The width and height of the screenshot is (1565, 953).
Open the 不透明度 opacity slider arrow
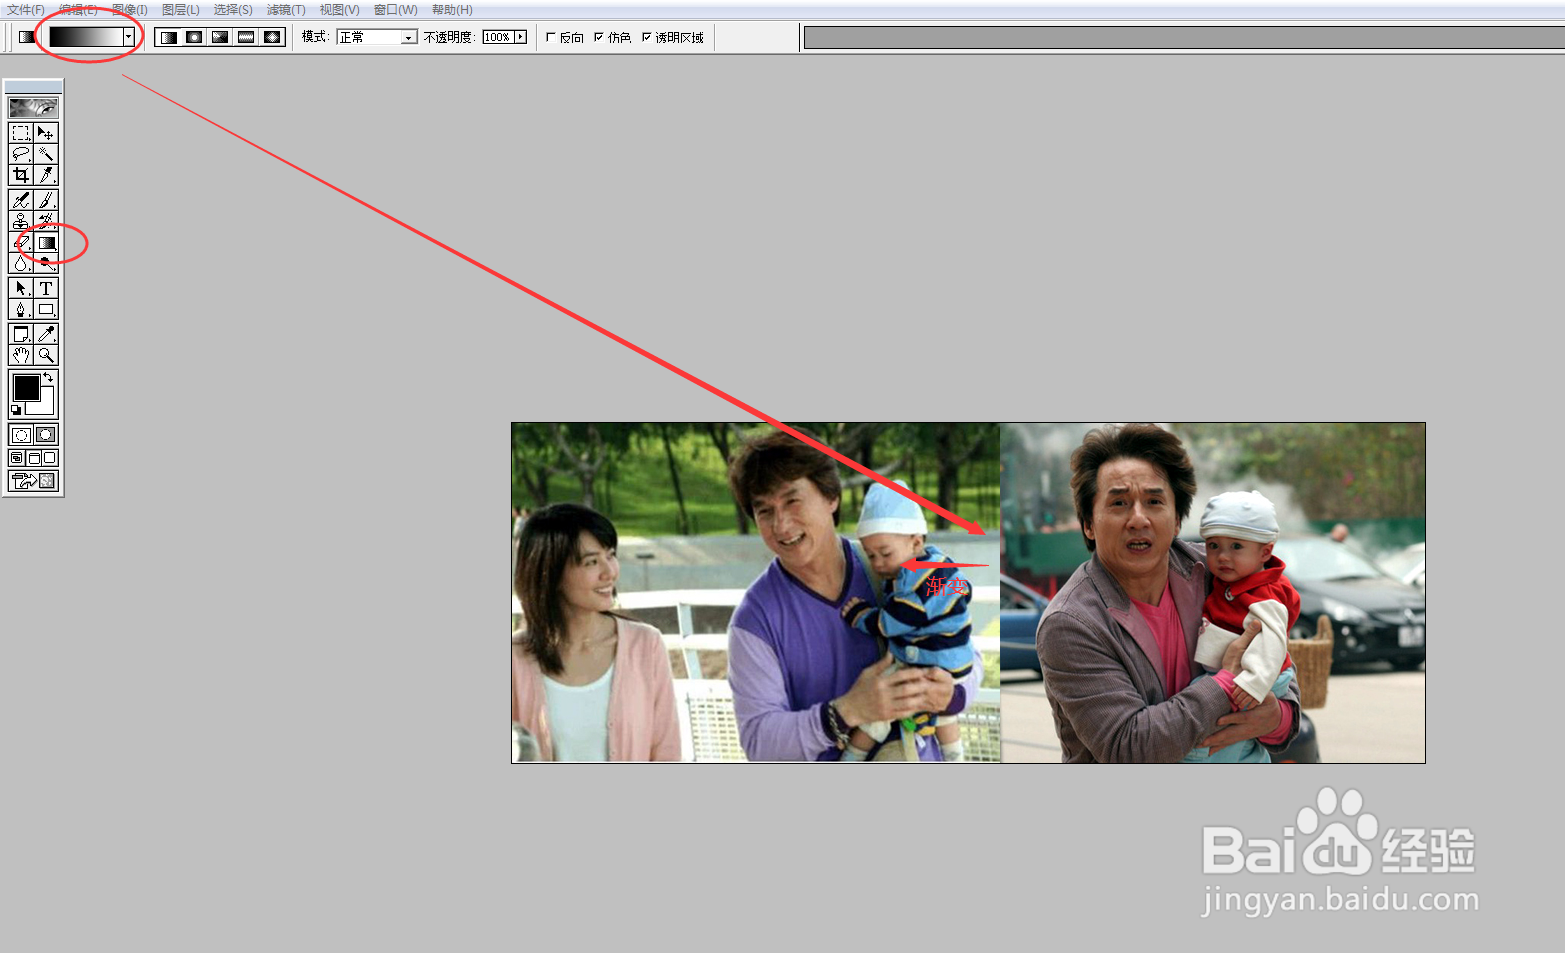[521, 37]
